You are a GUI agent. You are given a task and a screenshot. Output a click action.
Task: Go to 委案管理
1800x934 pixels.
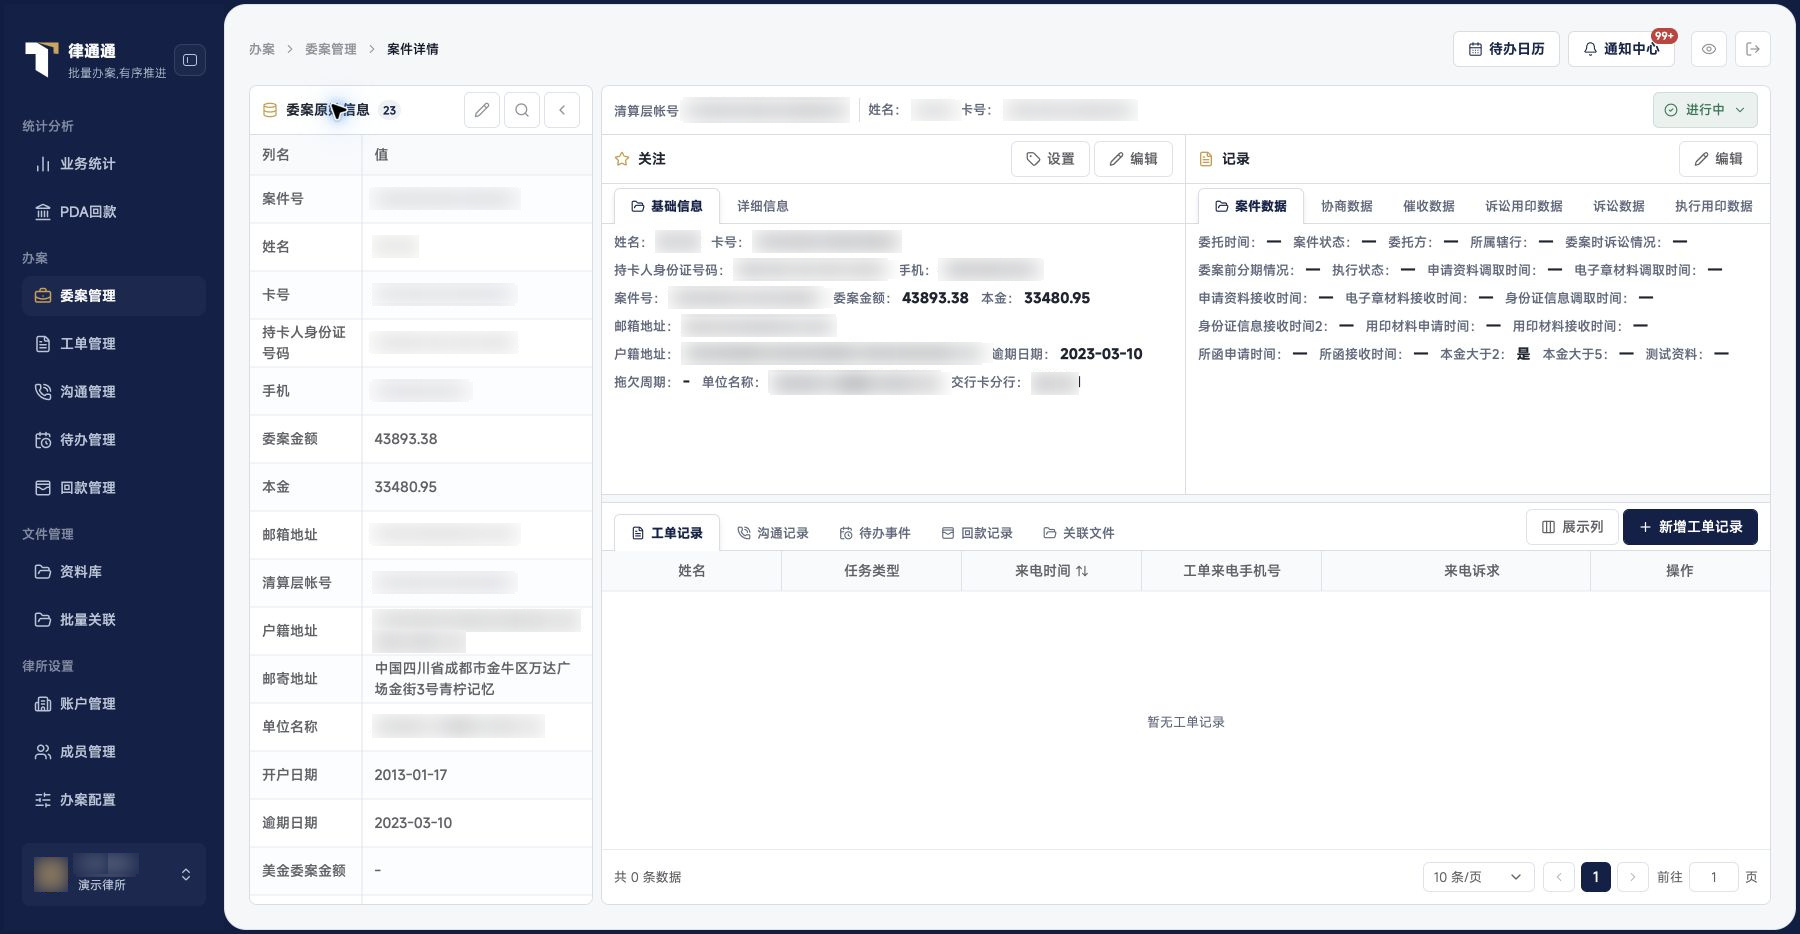click(x=113, y=296)
